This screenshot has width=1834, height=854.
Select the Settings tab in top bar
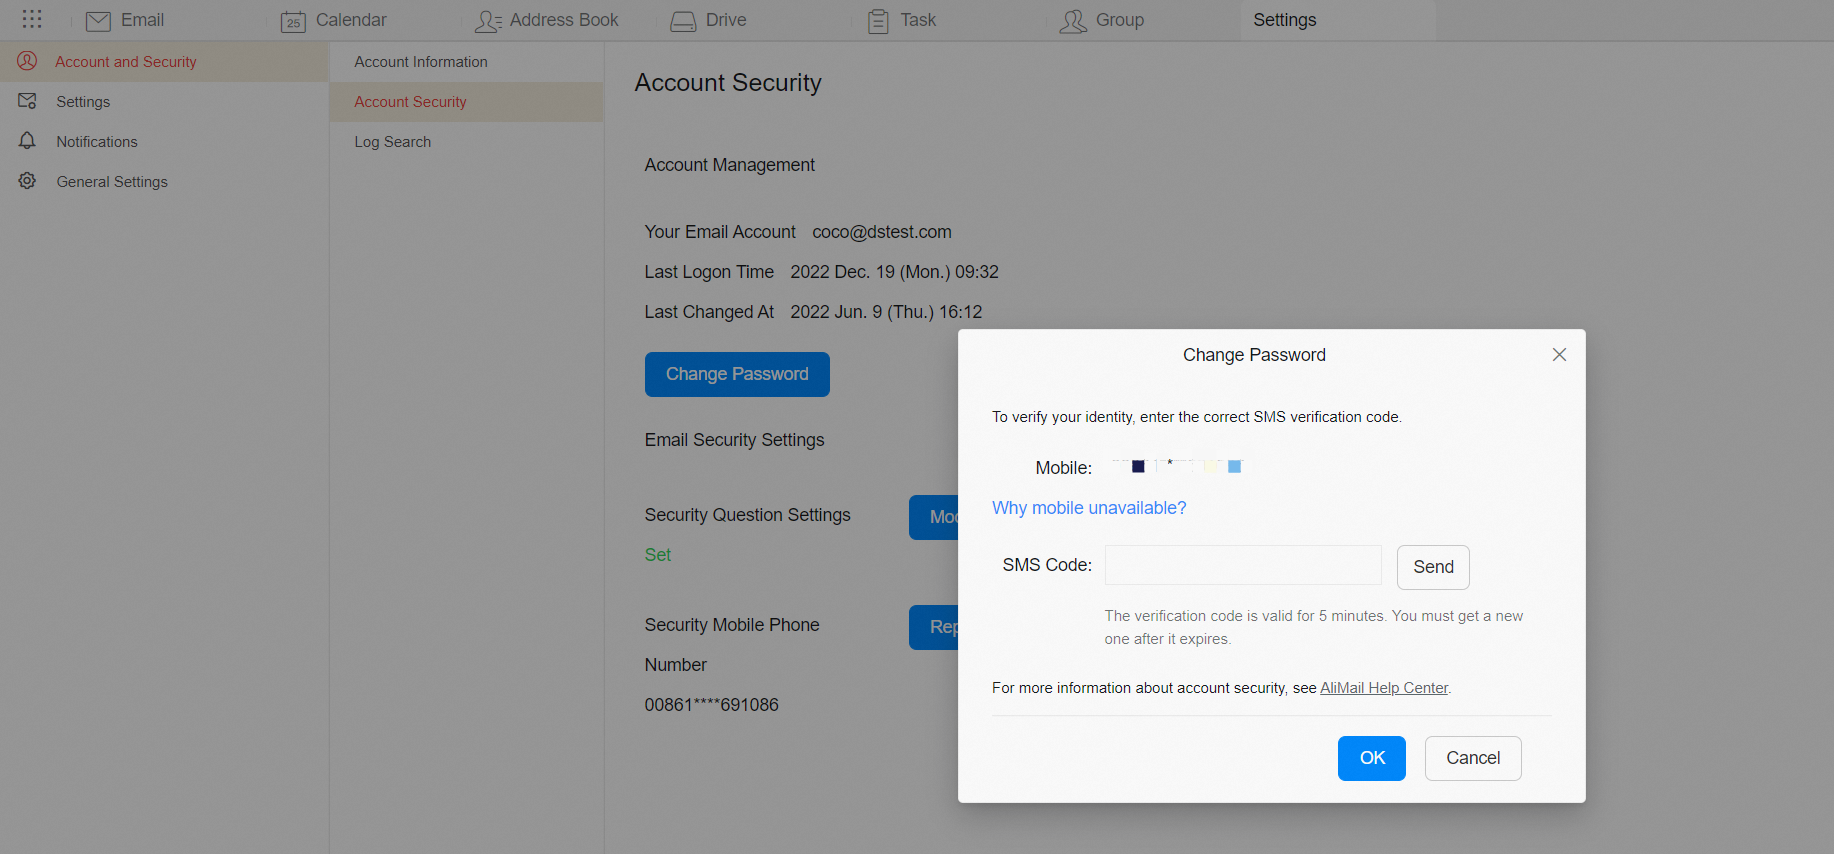pyautogui.click(x=1284, y=20)
